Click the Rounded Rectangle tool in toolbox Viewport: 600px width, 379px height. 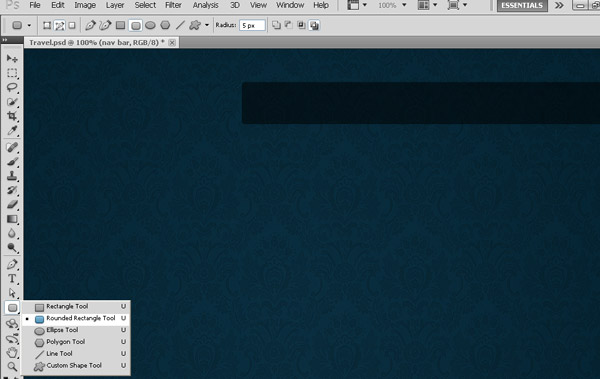[x=12, y=307]
